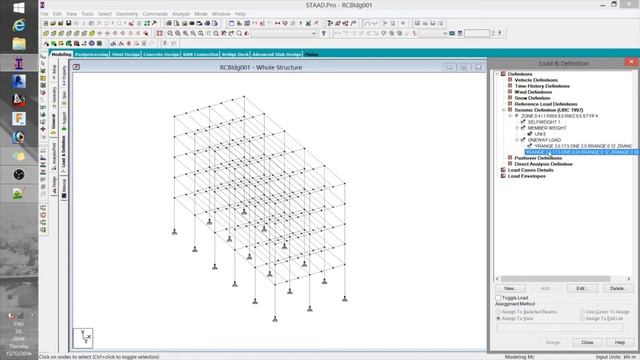640x360 pixels.
Task: Click the right arrow of tree horizontal scrollbar
Action: (629, 279)
